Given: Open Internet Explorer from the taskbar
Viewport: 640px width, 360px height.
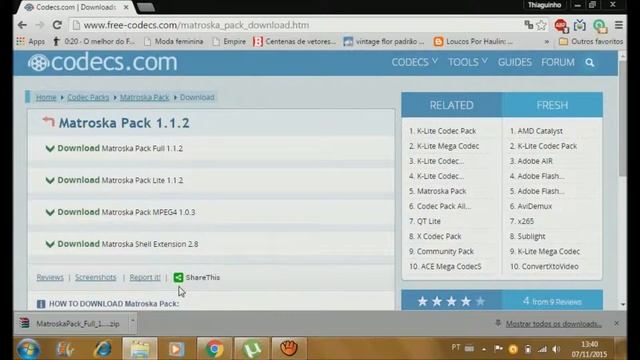Looking at the screenshot, I should pyautogui.click(x=102, y=349).
